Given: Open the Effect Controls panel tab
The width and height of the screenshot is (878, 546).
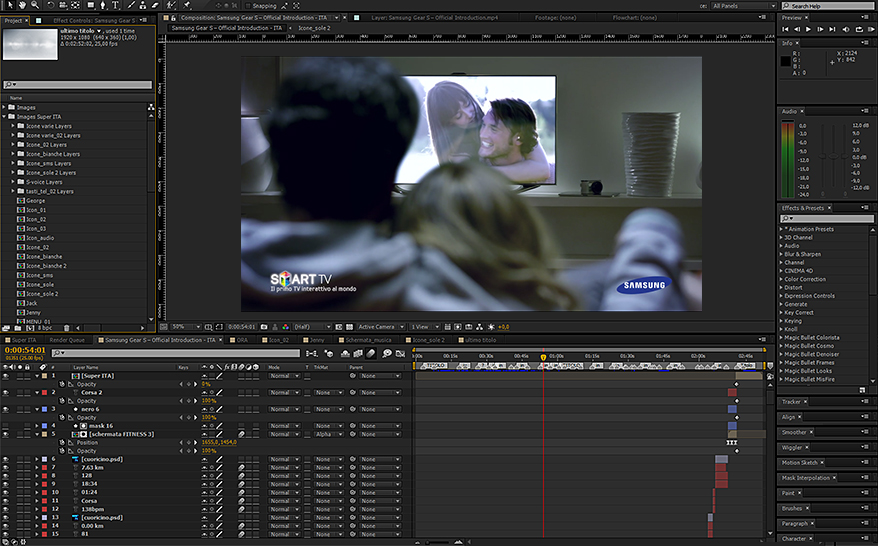Looking at the screenshot, I should point(94,20).
